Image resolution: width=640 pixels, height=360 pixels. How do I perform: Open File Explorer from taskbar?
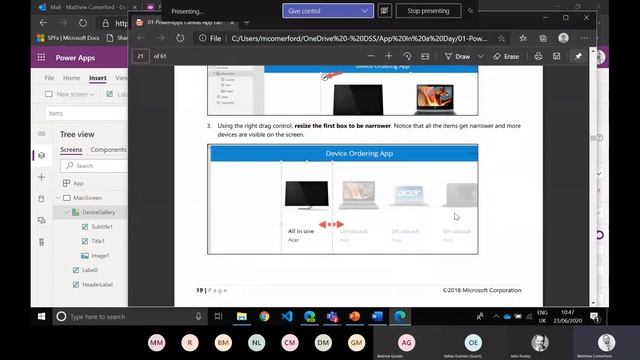click(x=242, y=316)
